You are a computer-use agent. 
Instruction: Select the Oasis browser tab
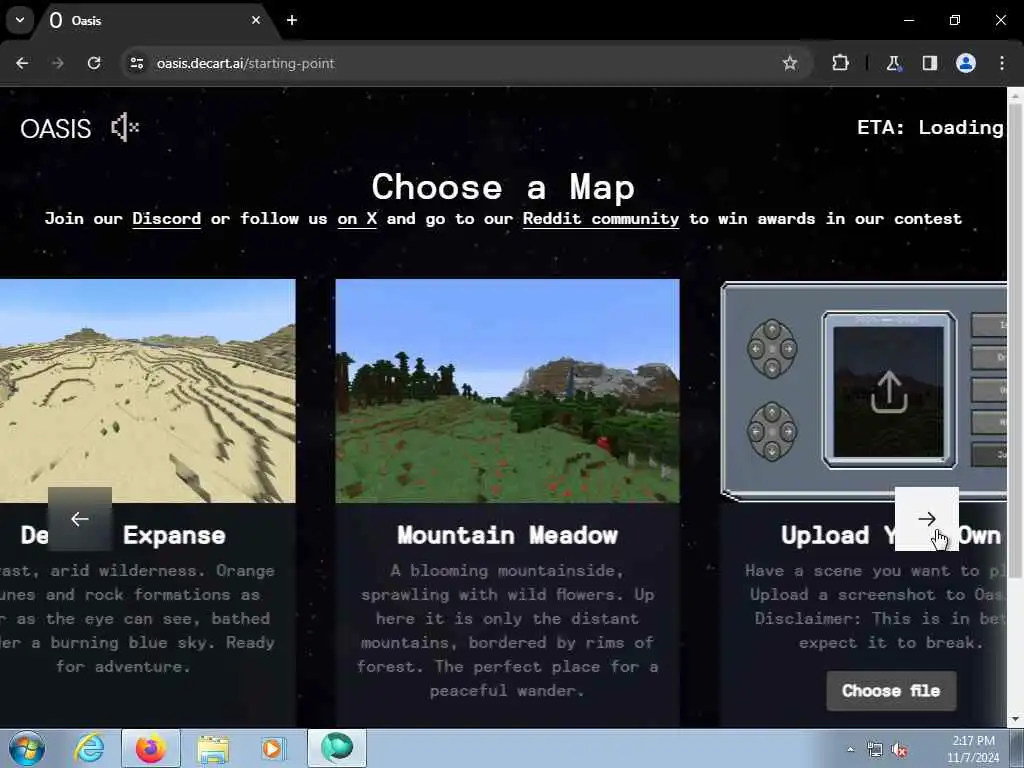pos(155,20)
